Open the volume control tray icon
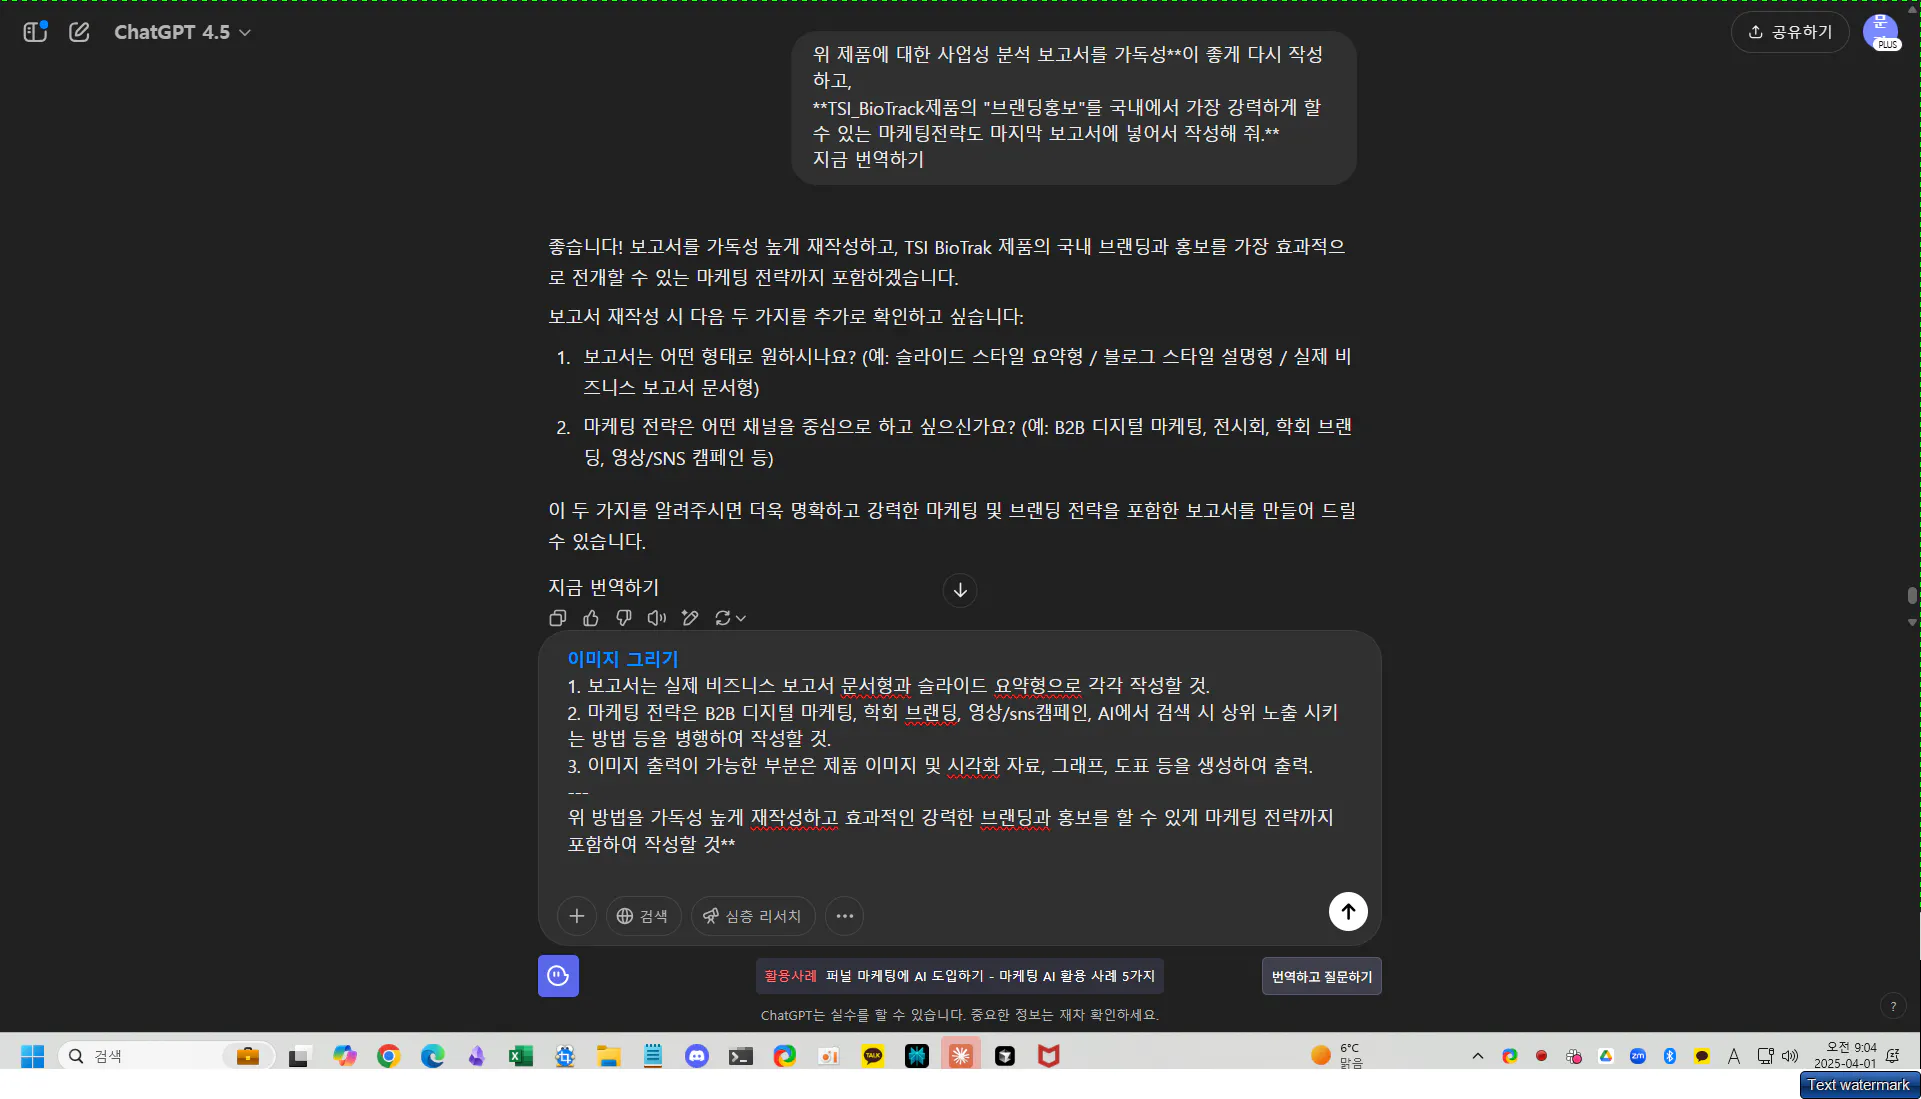This screenshot has width=1921, height=1099. tap(1791, 1056)
